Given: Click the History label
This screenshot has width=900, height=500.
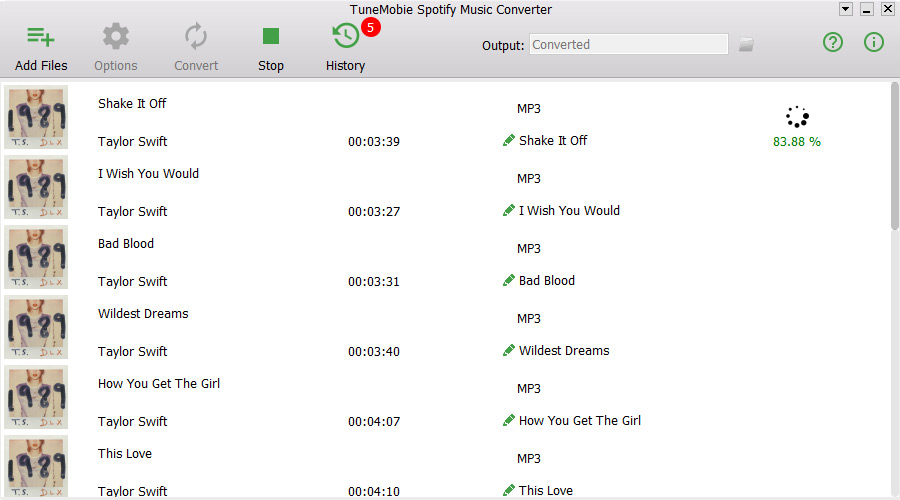Looking at the screenshot, I should click(x=346, y=65).
